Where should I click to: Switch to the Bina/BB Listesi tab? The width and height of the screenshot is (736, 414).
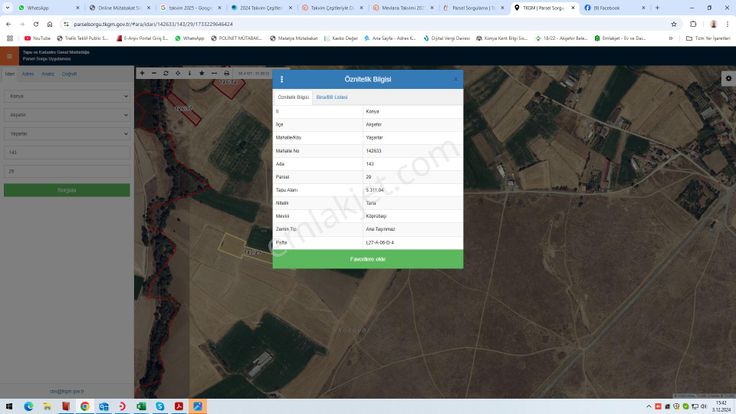[331, 96]
